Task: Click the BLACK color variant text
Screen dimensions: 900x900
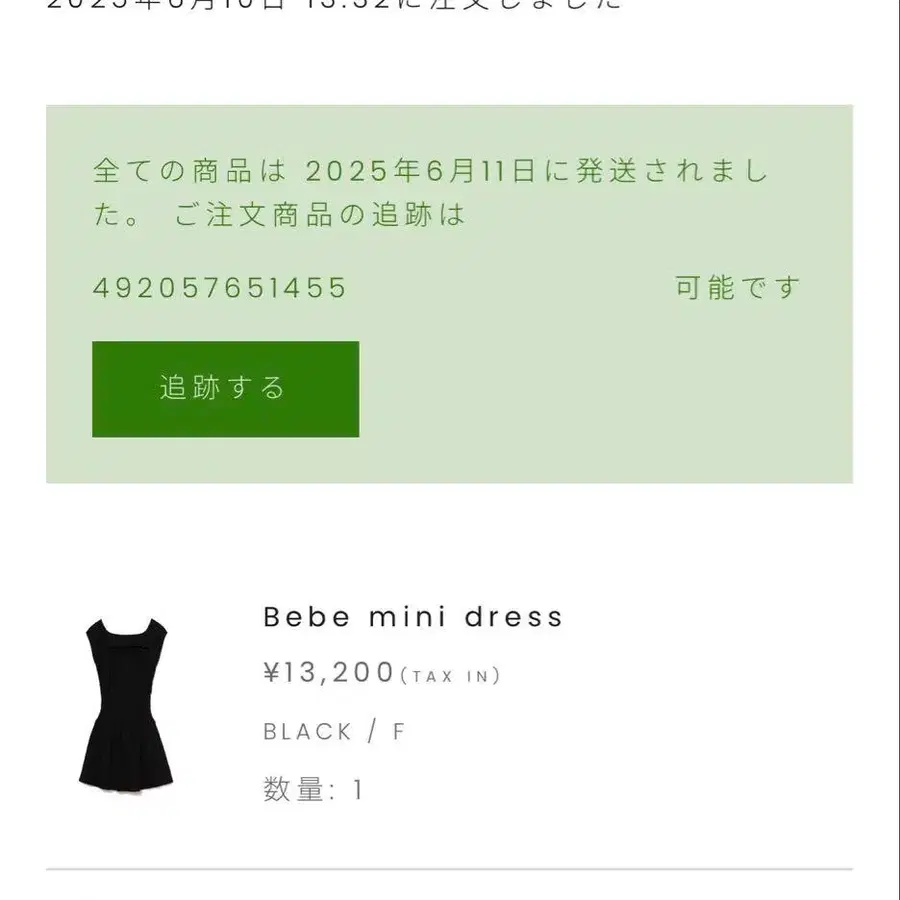Action: pyautogui.click(x=307, y=732)
